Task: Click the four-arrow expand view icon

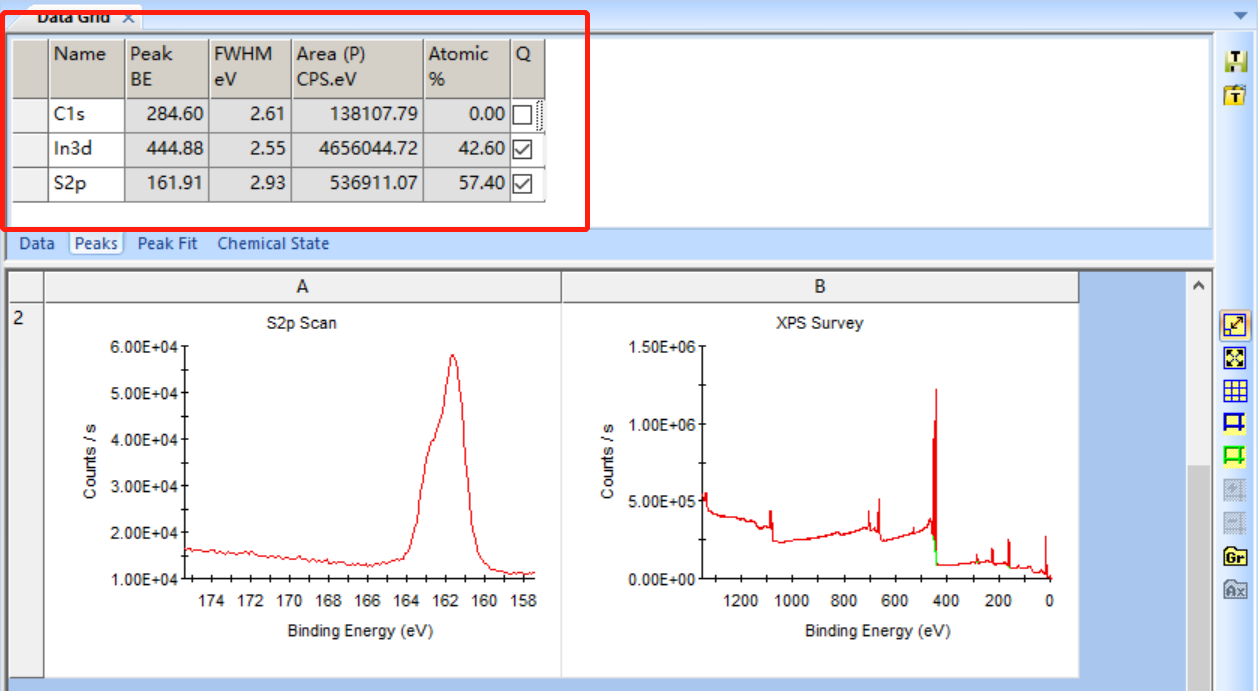Action: 1235,358
